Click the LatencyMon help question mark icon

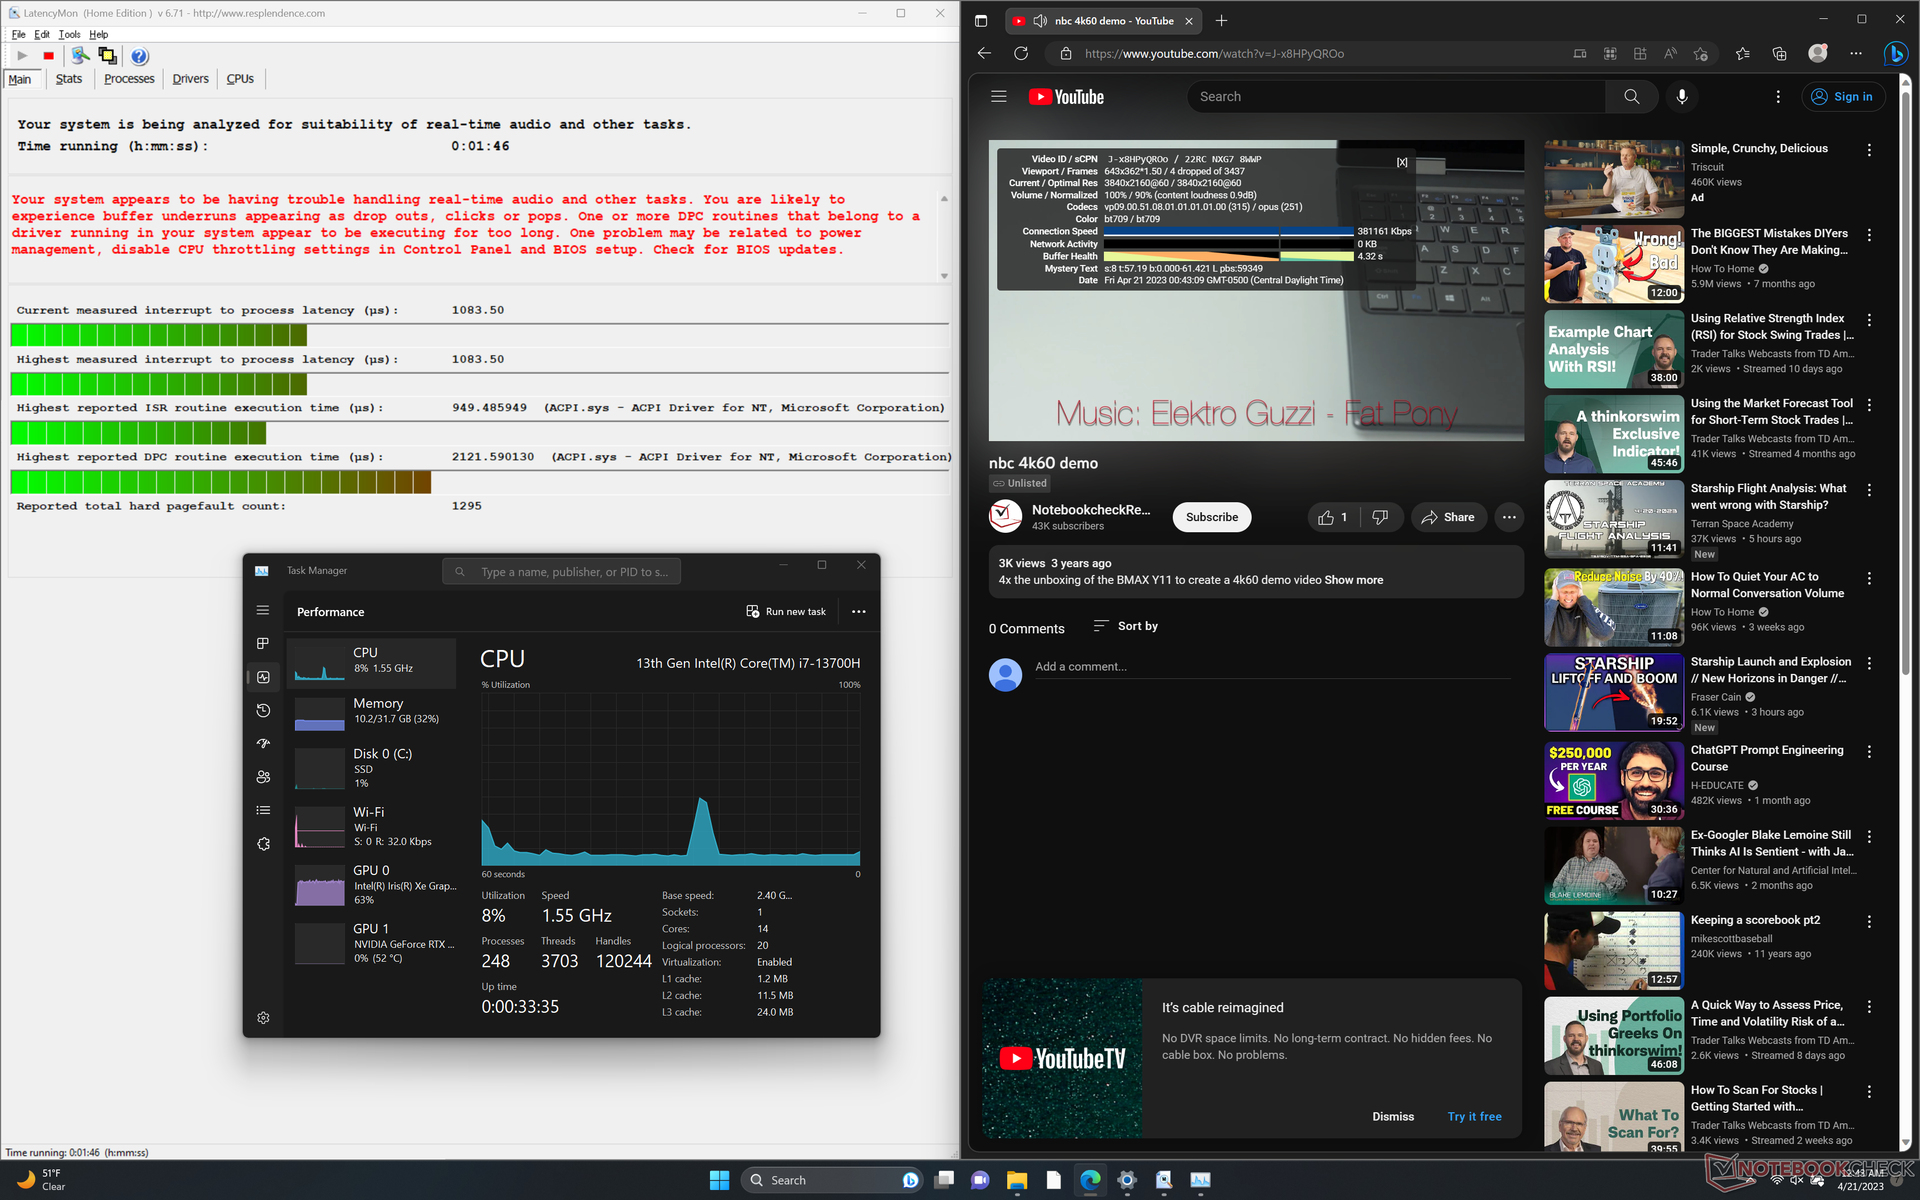click(x=139, y=57)
